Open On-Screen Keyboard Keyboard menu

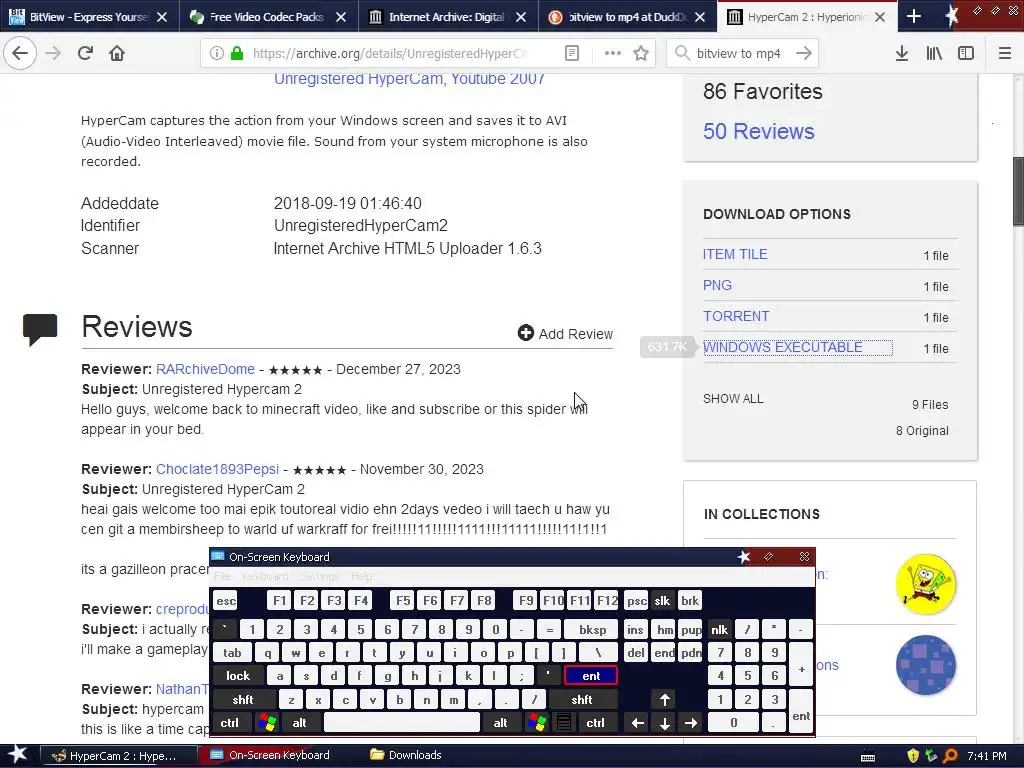264,576
